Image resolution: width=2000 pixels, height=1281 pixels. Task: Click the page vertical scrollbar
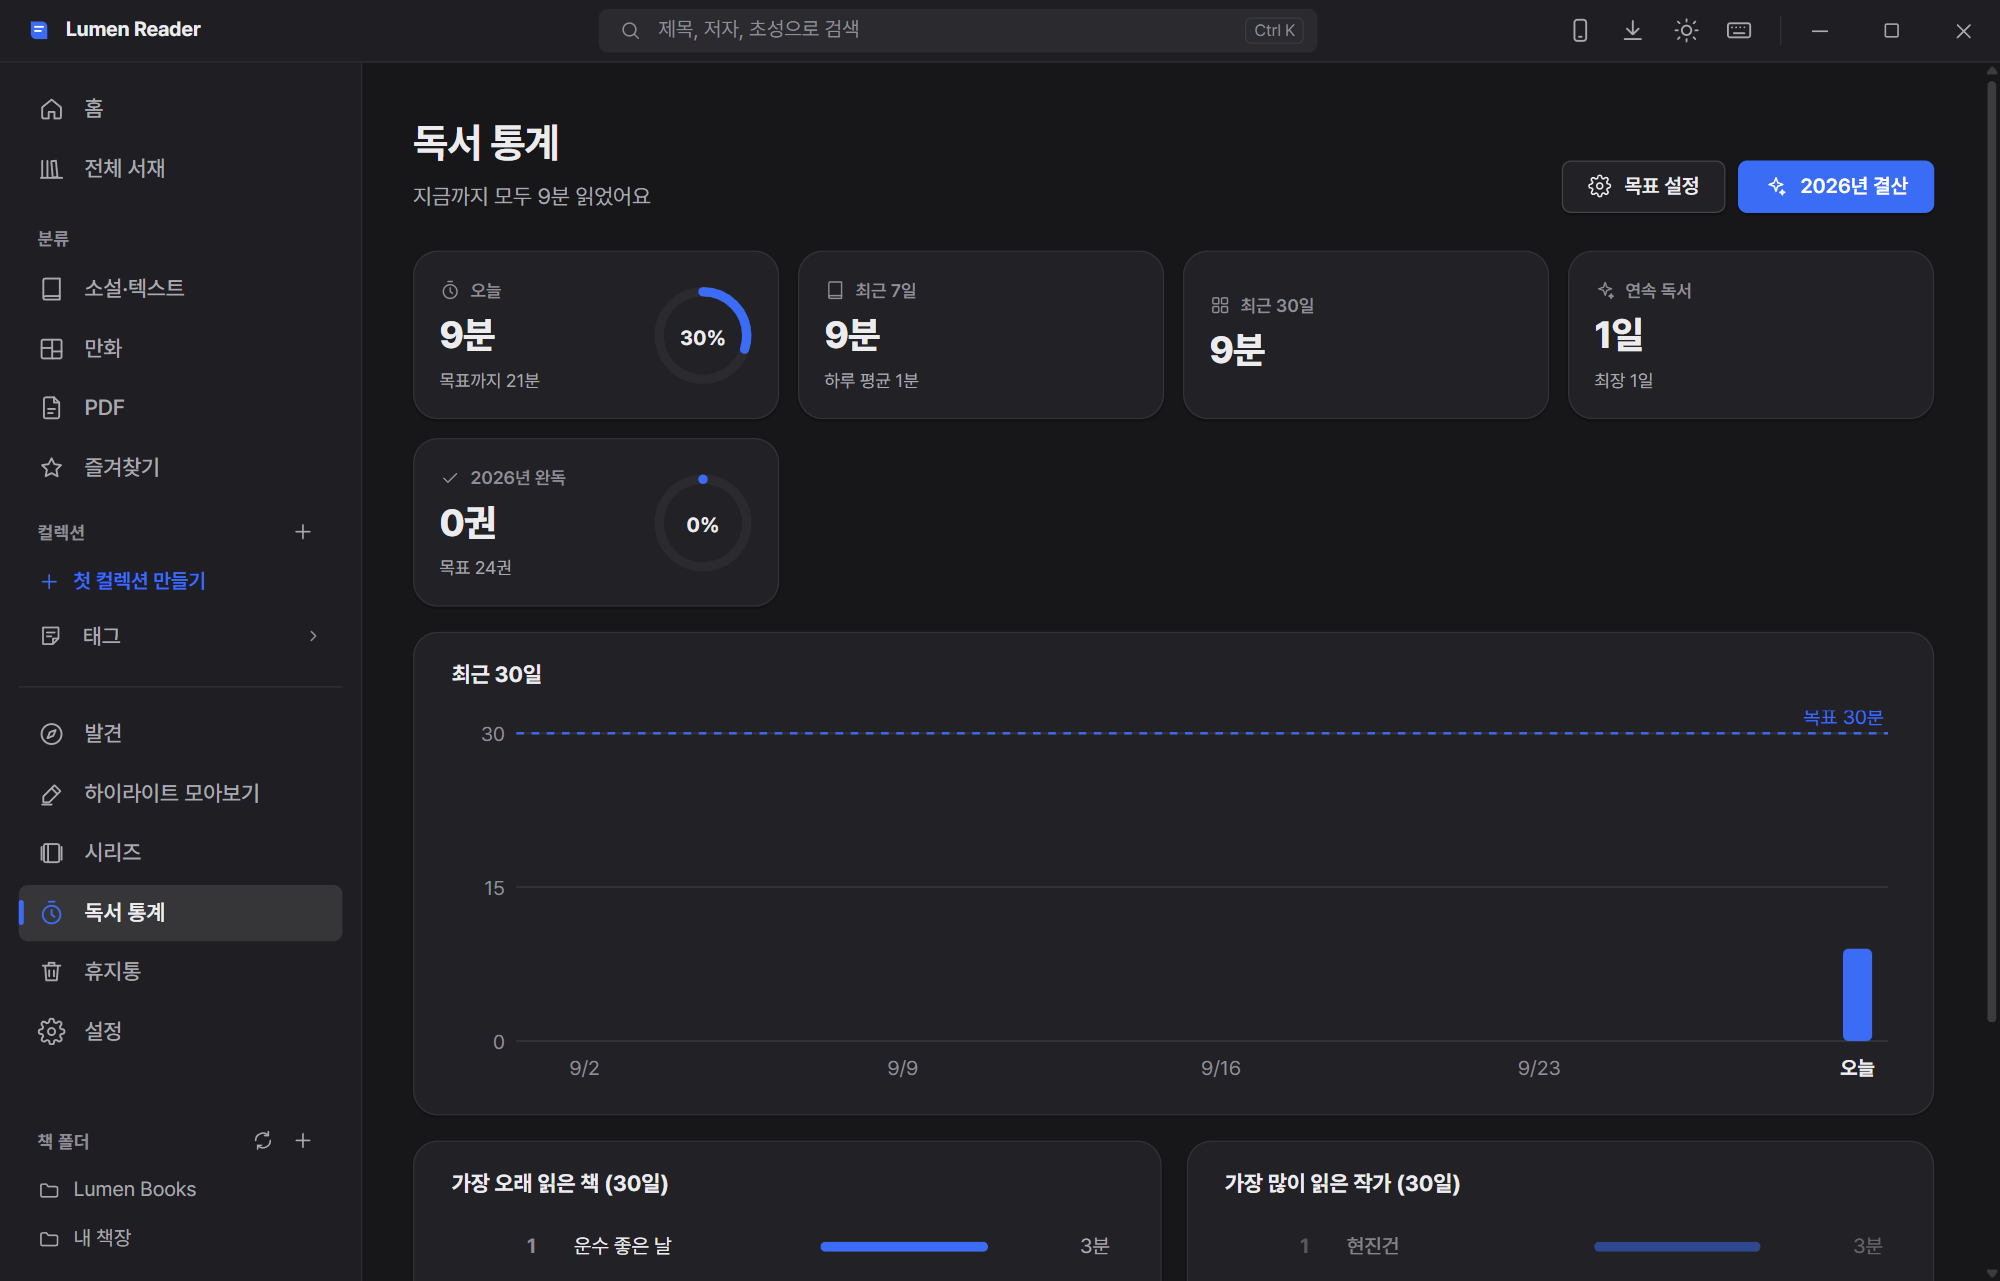[1991, 550]
